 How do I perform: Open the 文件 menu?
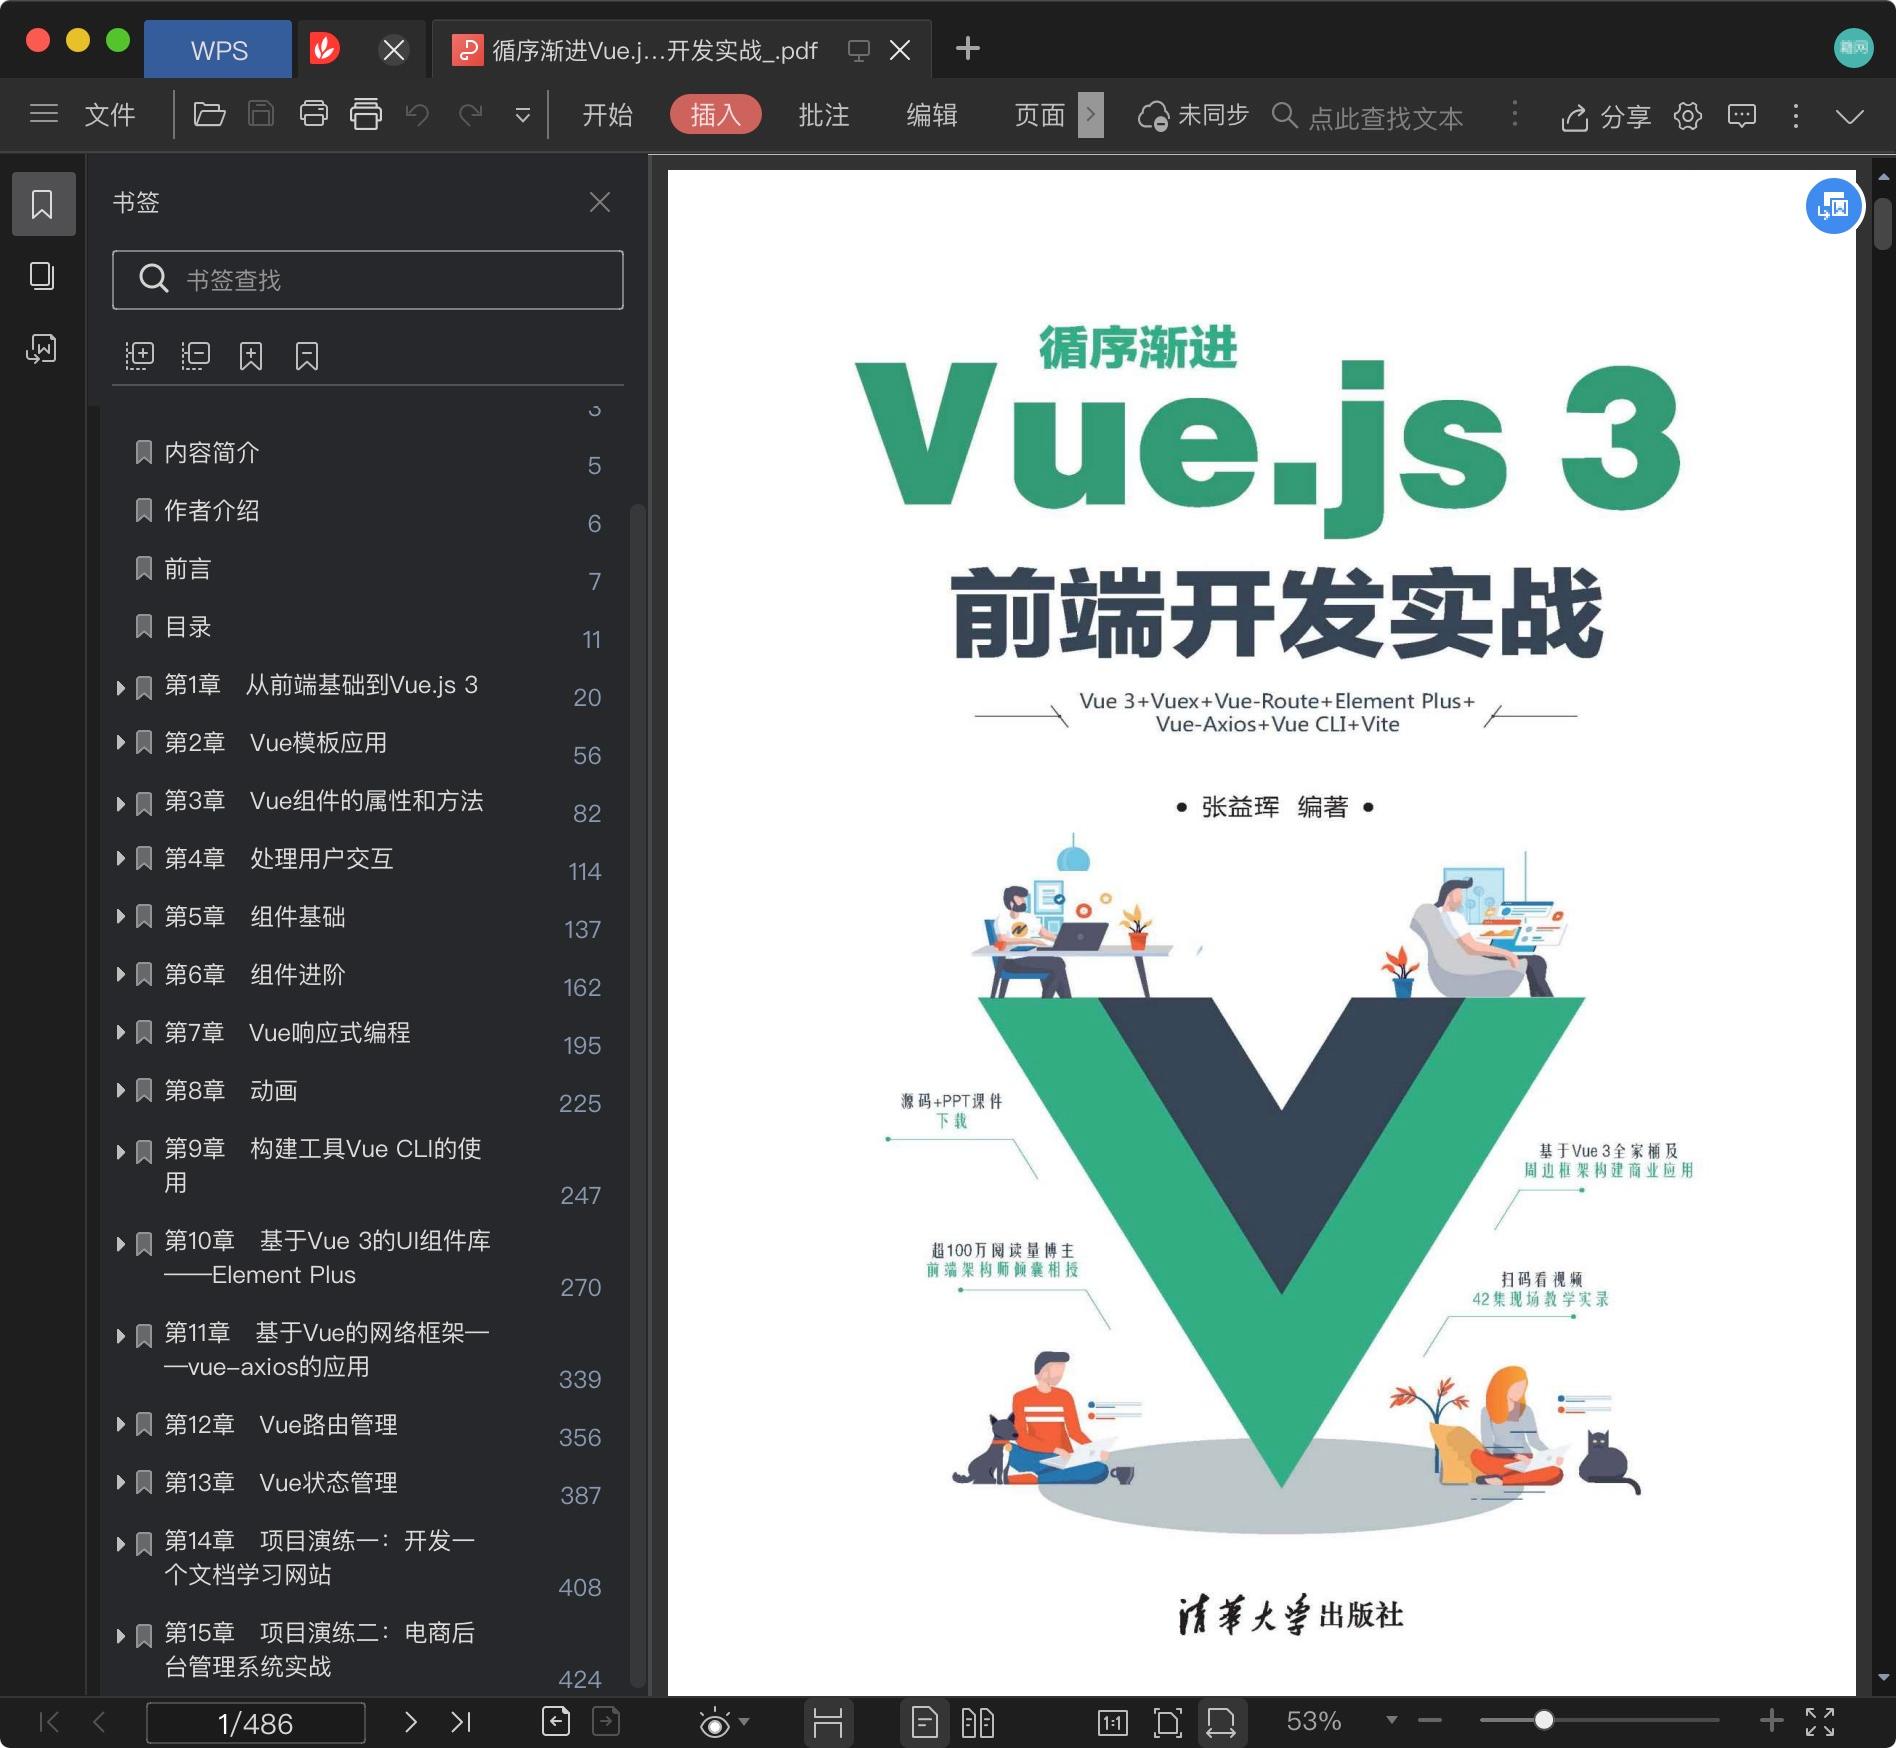click(109, 115)
